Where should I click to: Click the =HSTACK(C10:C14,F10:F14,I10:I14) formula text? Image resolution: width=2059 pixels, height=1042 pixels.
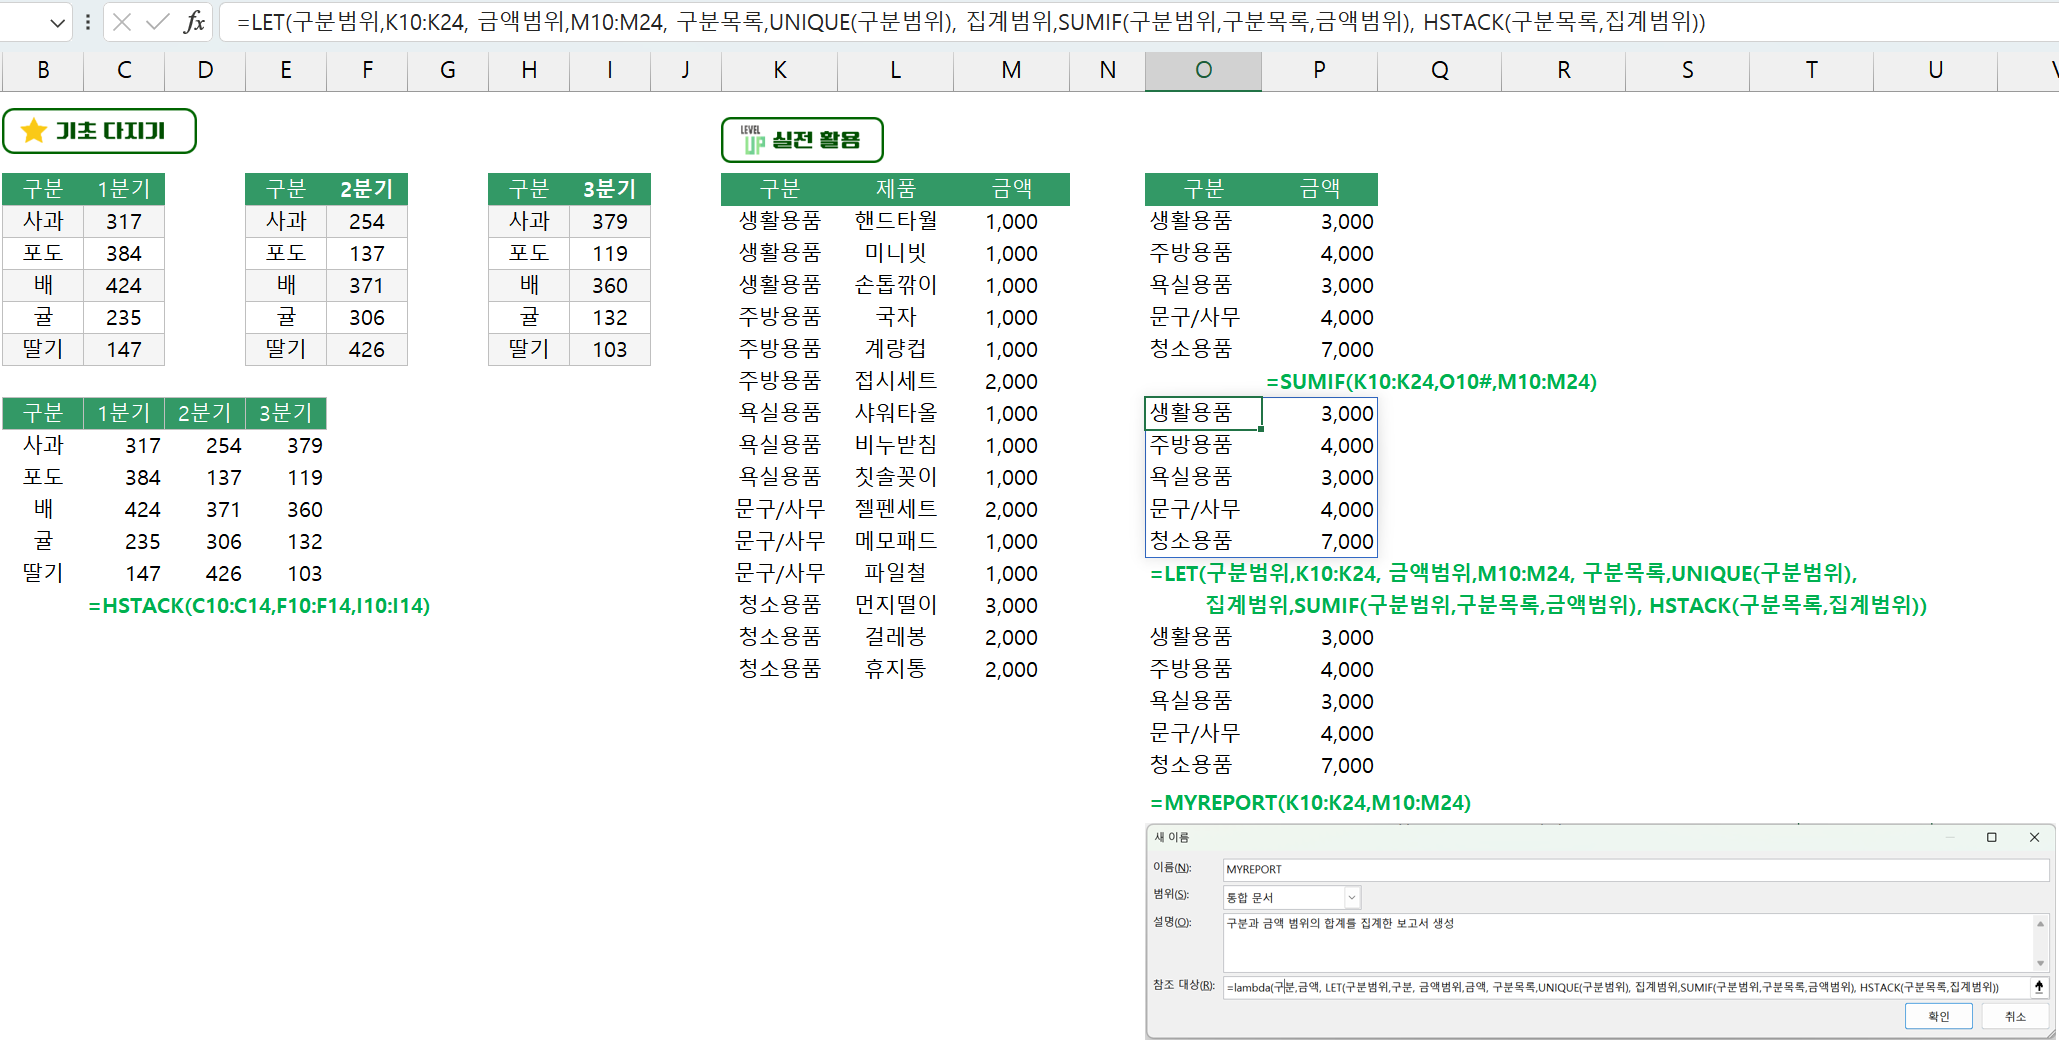click(x=259, y=606)
